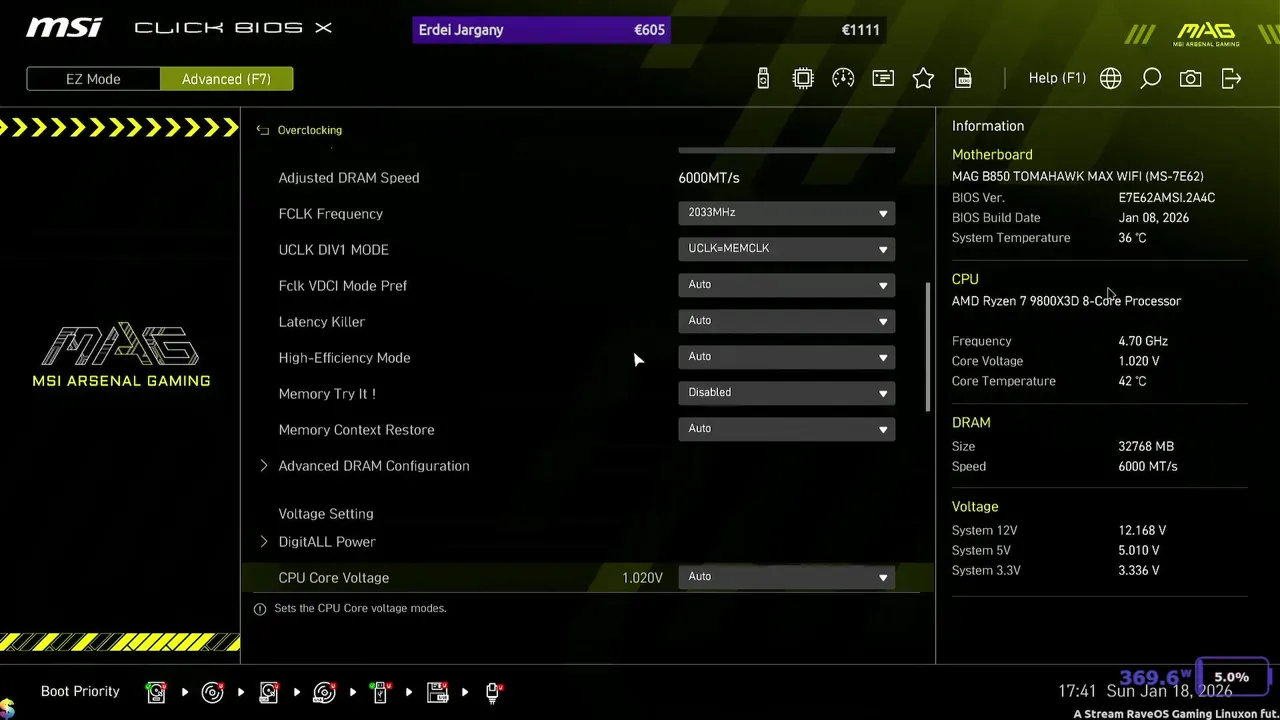Click the System 3.3V 3.336 V reading

[x=1139, y=571]
